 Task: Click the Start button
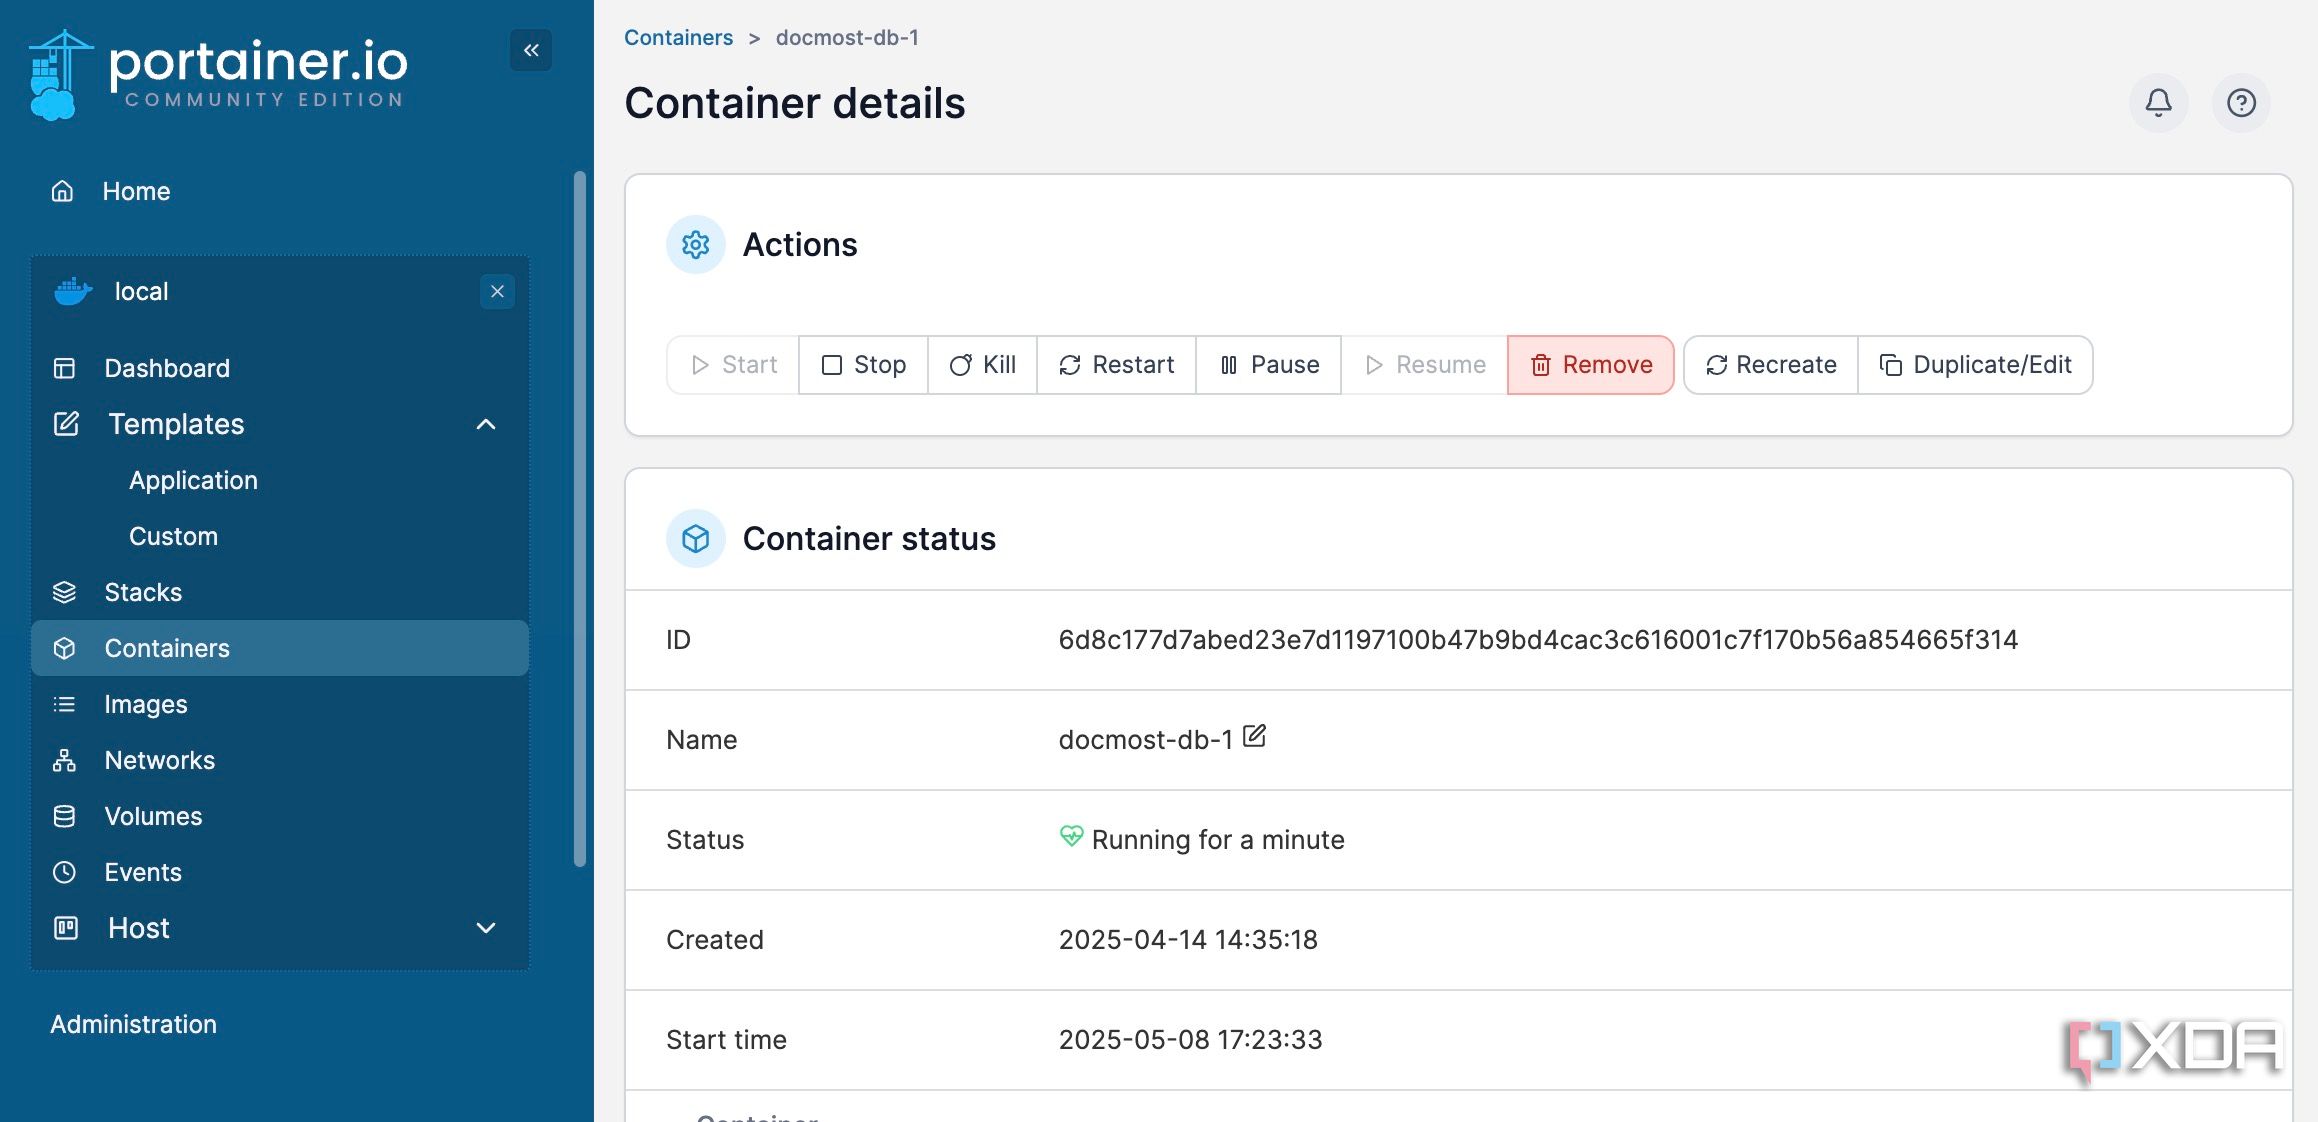[733, 365]
